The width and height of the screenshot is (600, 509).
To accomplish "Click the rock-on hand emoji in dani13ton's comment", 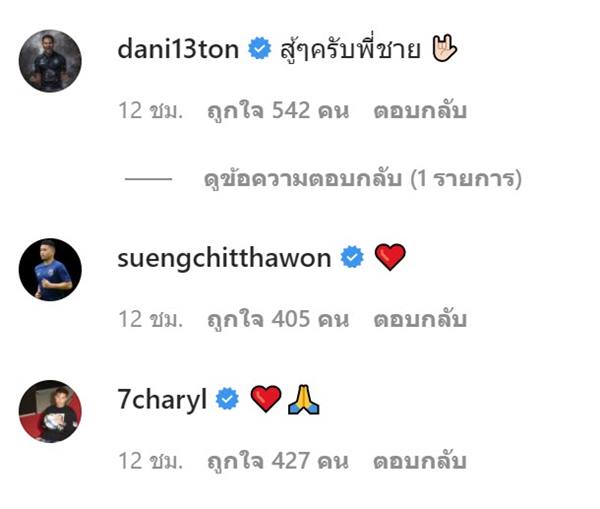I will 444,48.
